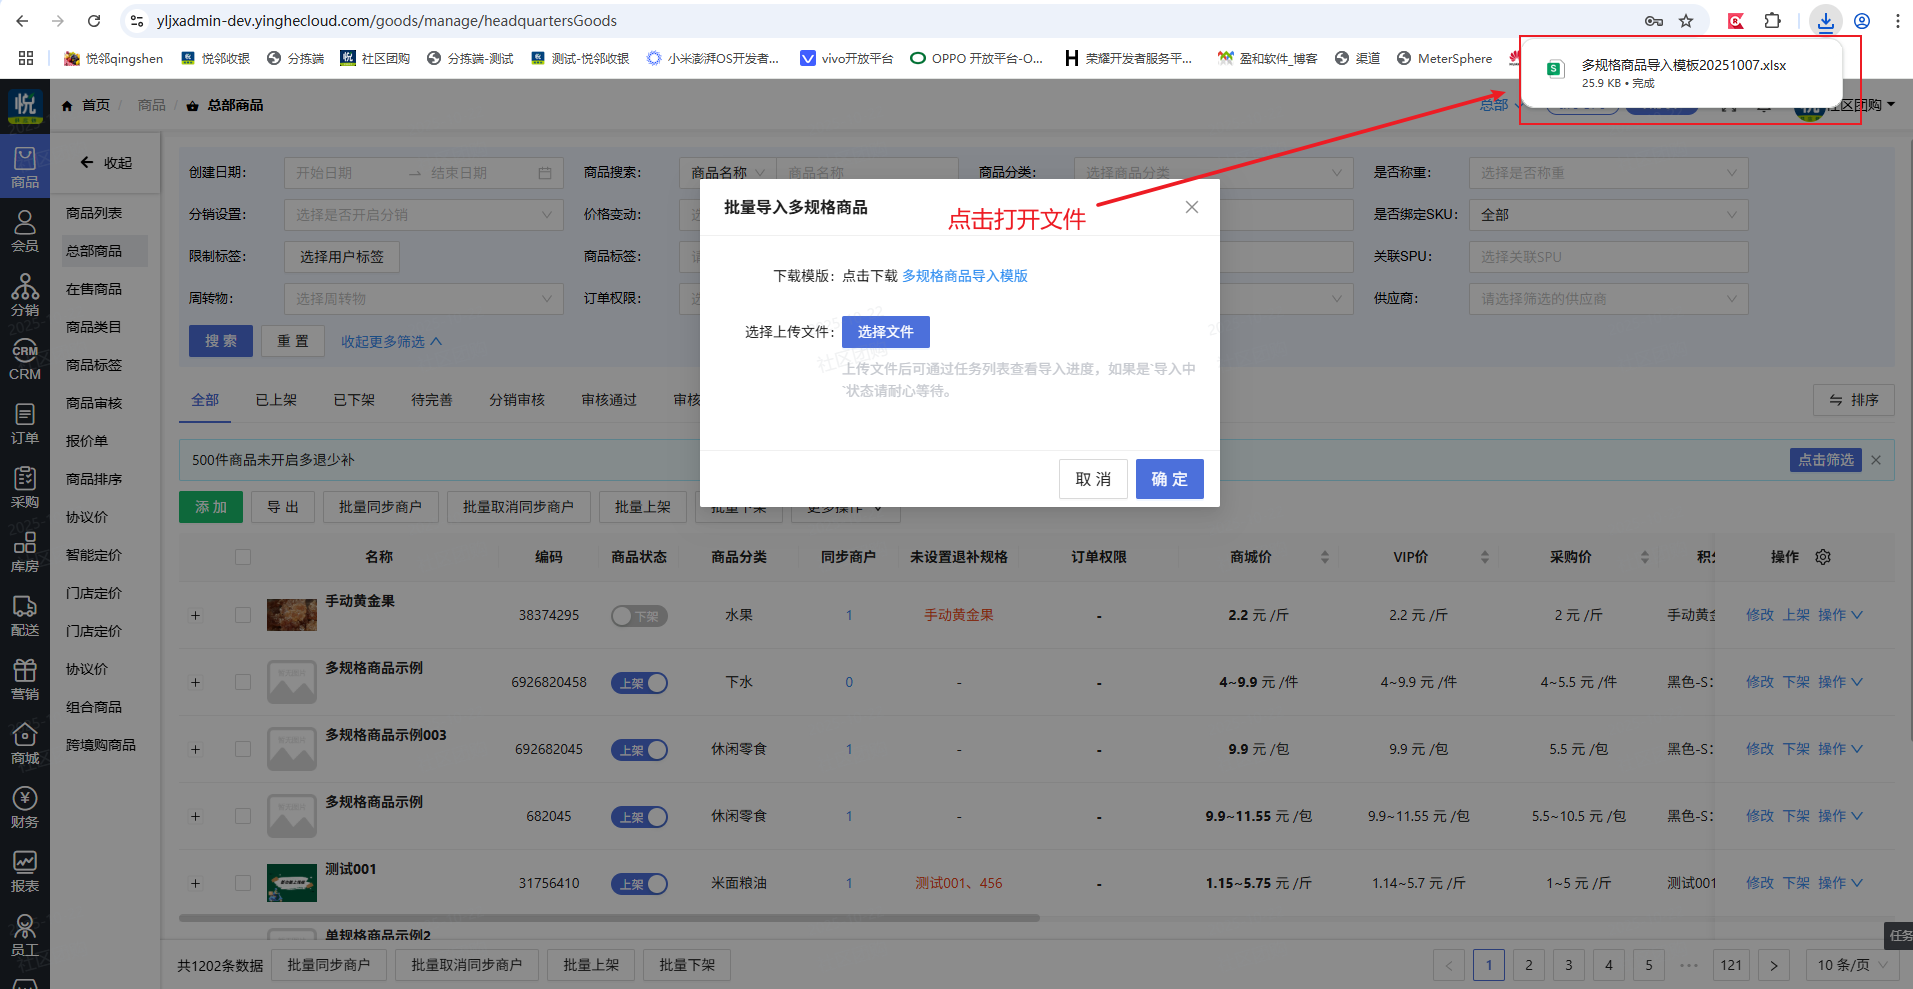
Task: Open the 会员 member sidebar icon
Action: pos(24,231)
